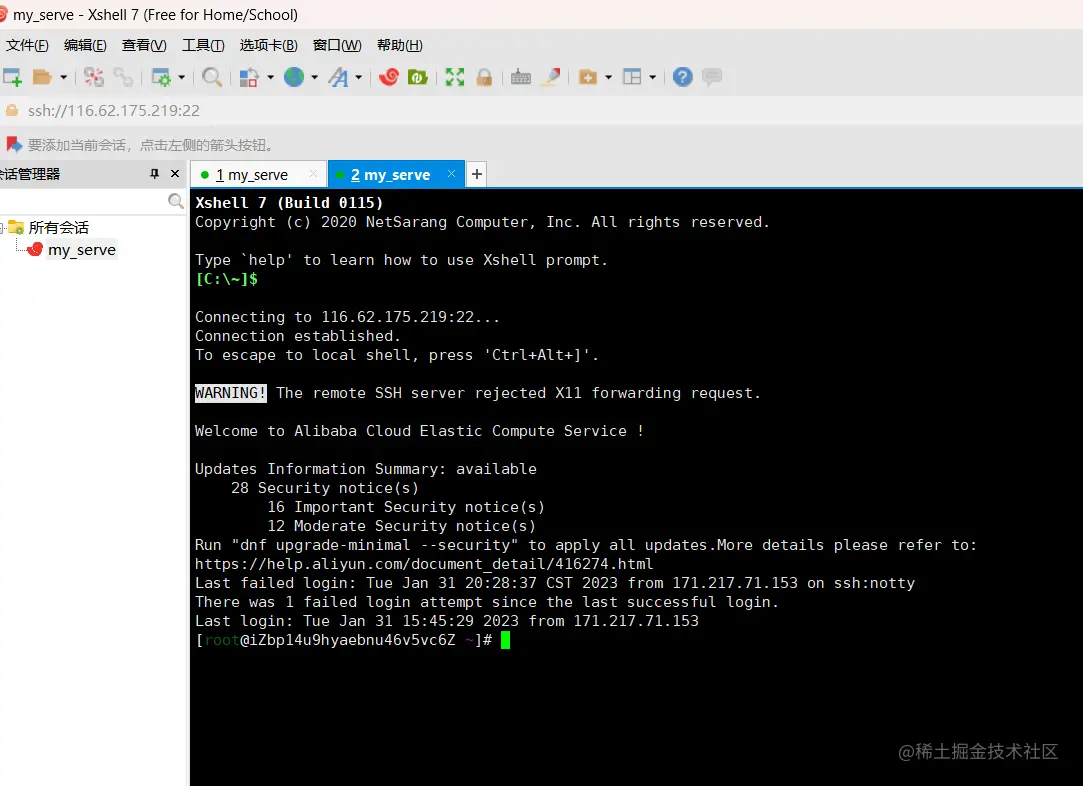Open Help via blue question mark icon
The height and width of the screenshot is (786, 1083).
[682, 77]
